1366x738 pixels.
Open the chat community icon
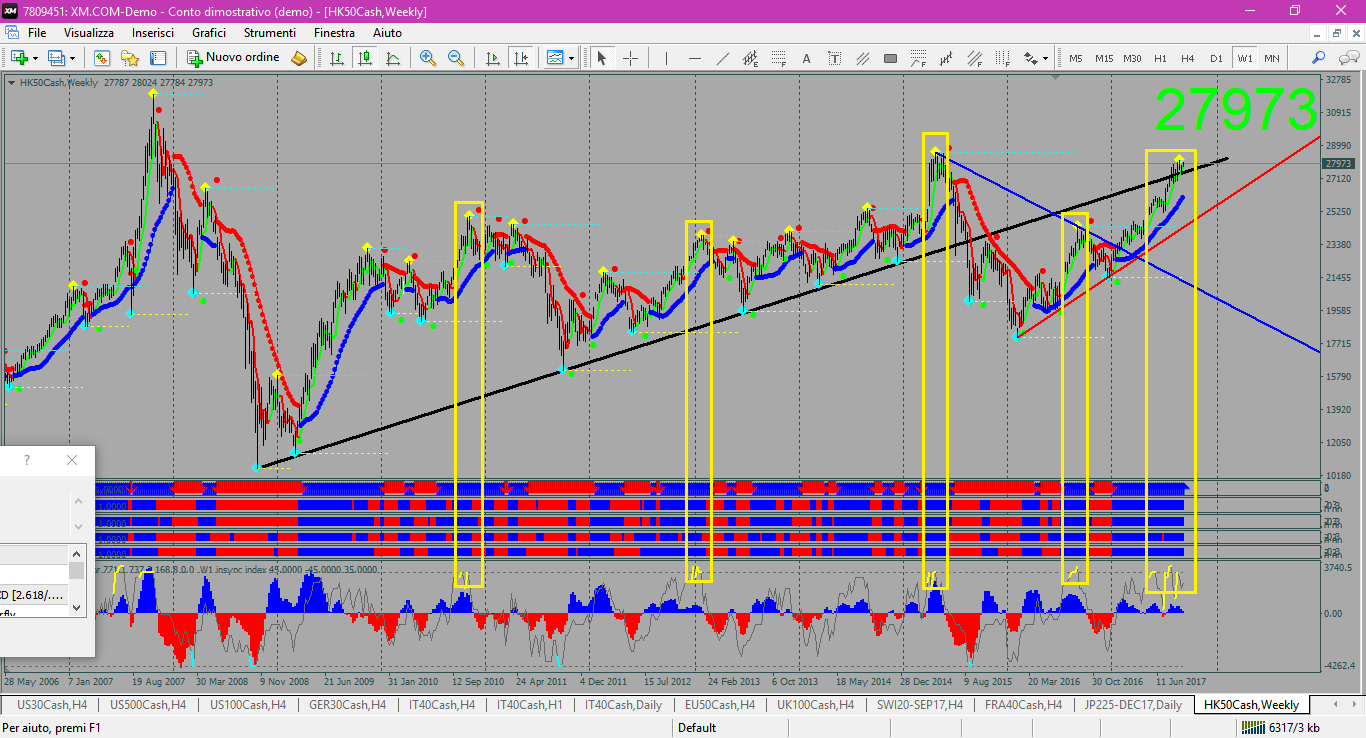[x=1347, y=58]
